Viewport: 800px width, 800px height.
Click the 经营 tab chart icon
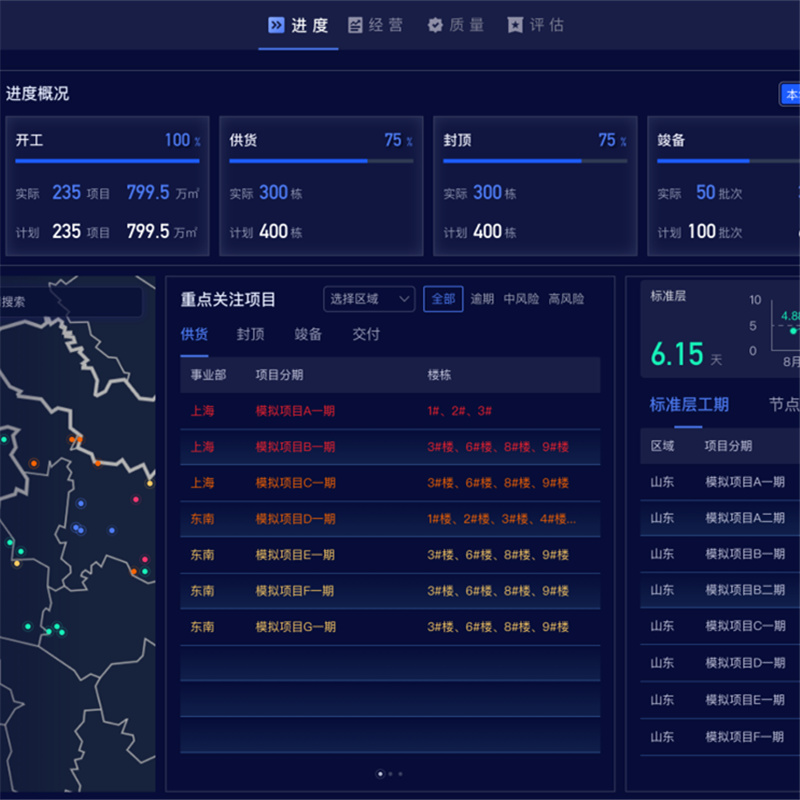(355, 25)
